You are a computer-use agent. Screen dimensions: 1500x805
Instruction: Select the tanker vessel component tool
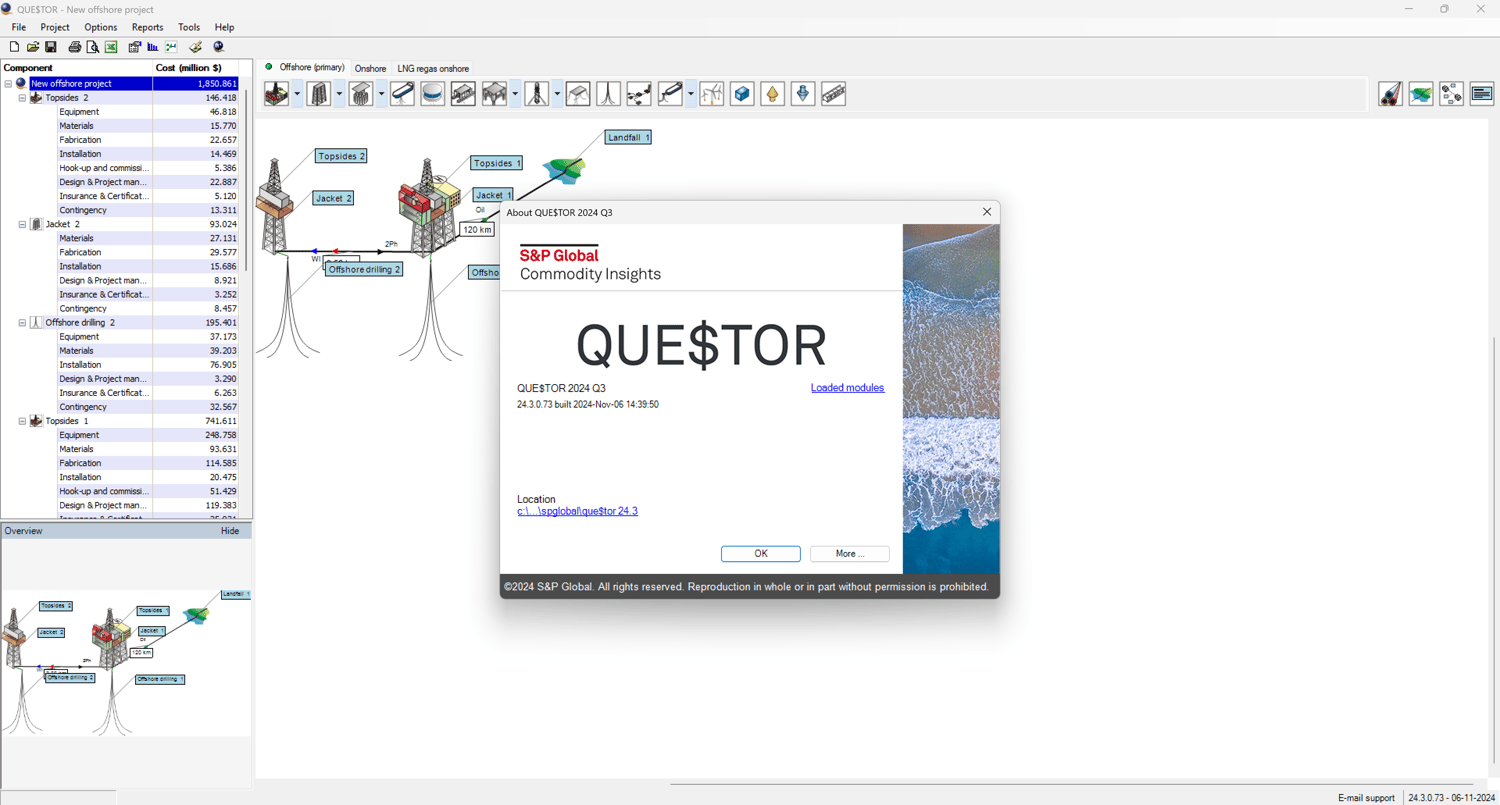coord(402,94)
